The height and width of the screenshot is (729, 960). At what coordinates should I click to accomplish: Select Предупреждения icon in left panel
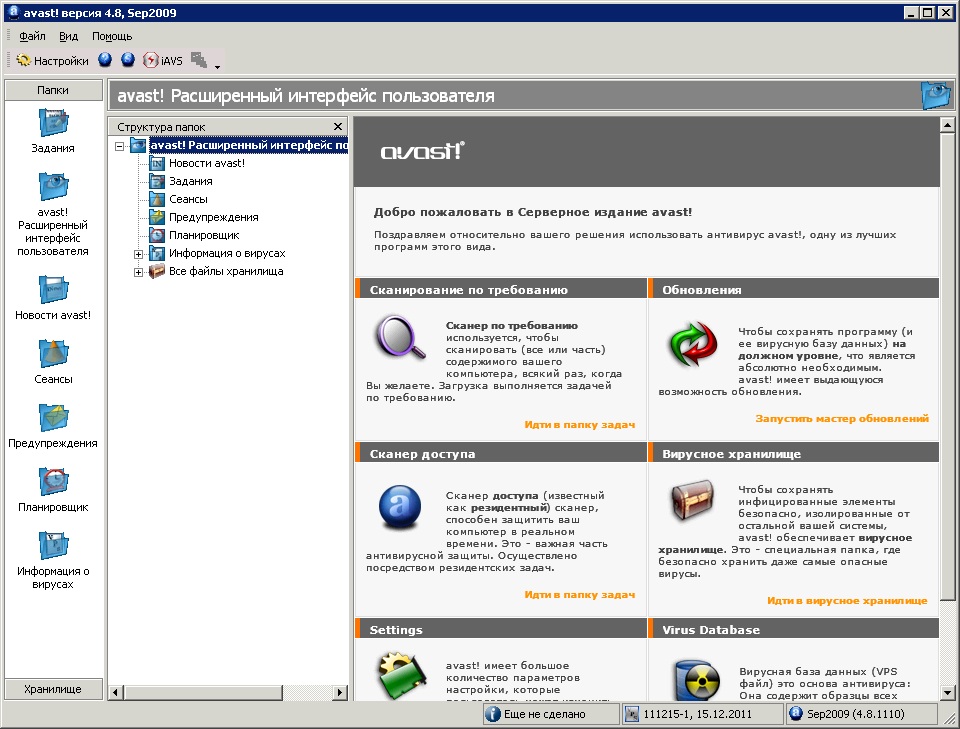click(x=53, y=418)
